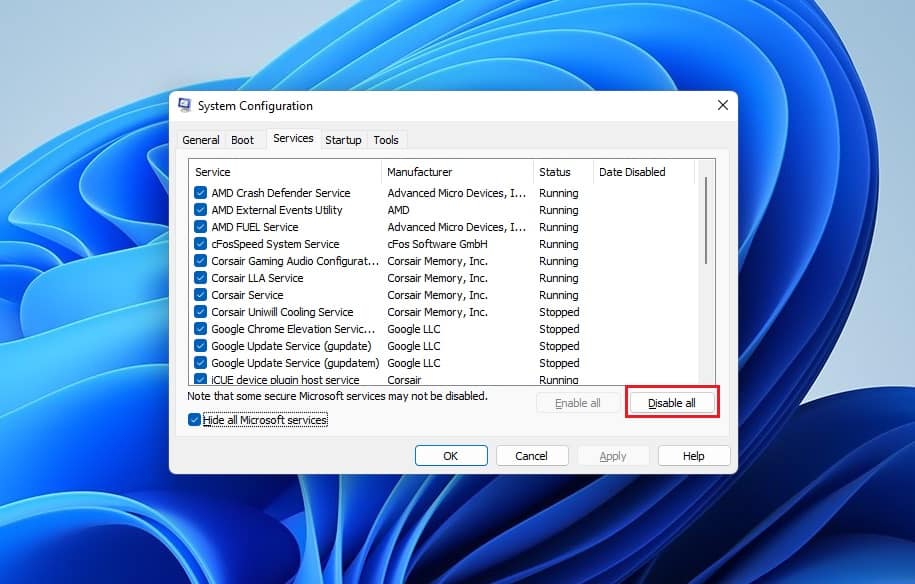Sort by the Service column header

[285, 172]
